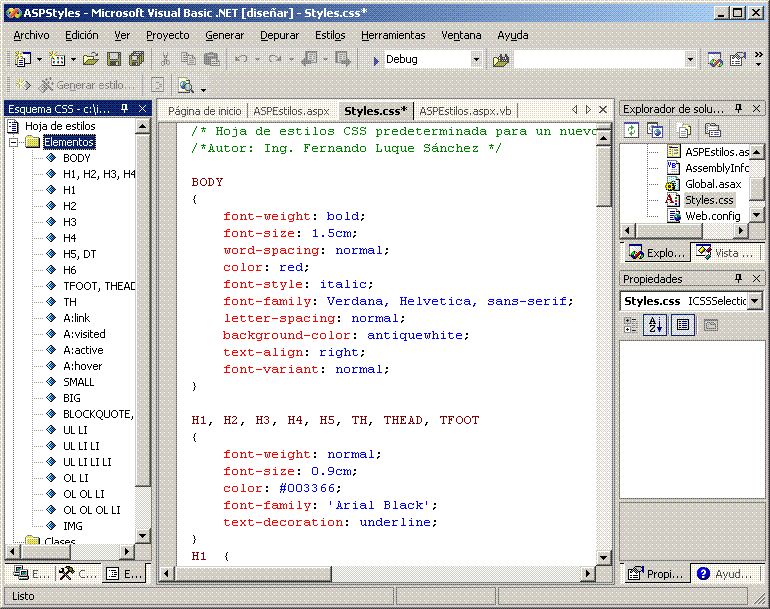Close the Styles.css document with X

pos(603,110)
